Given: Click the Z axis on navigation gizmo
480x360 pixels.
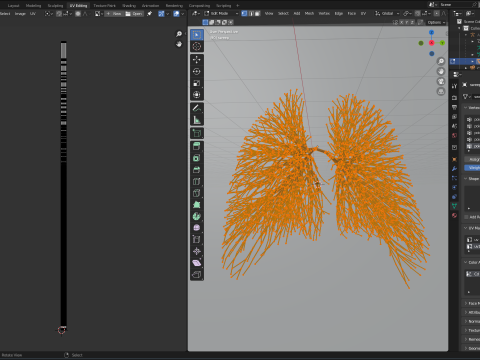Looking at the screenshot, I should click(x=431, y=32).
